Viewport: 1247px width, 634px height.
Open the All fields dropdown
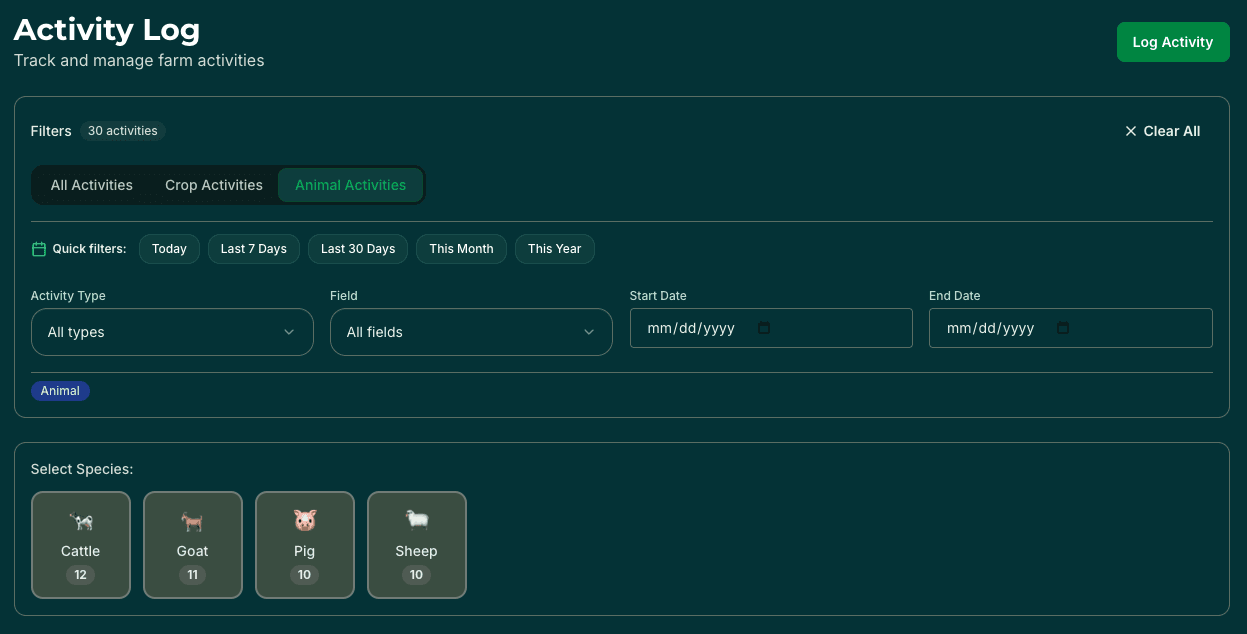(x=471, y=331)
